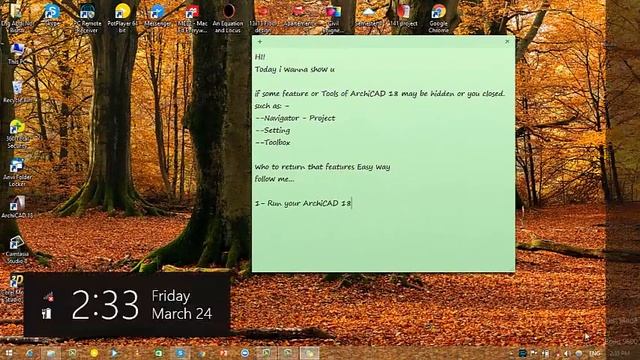Open Internet Explorer from the taskbar
This screenshot has width=640, height=360.
(x=30, y=353)
